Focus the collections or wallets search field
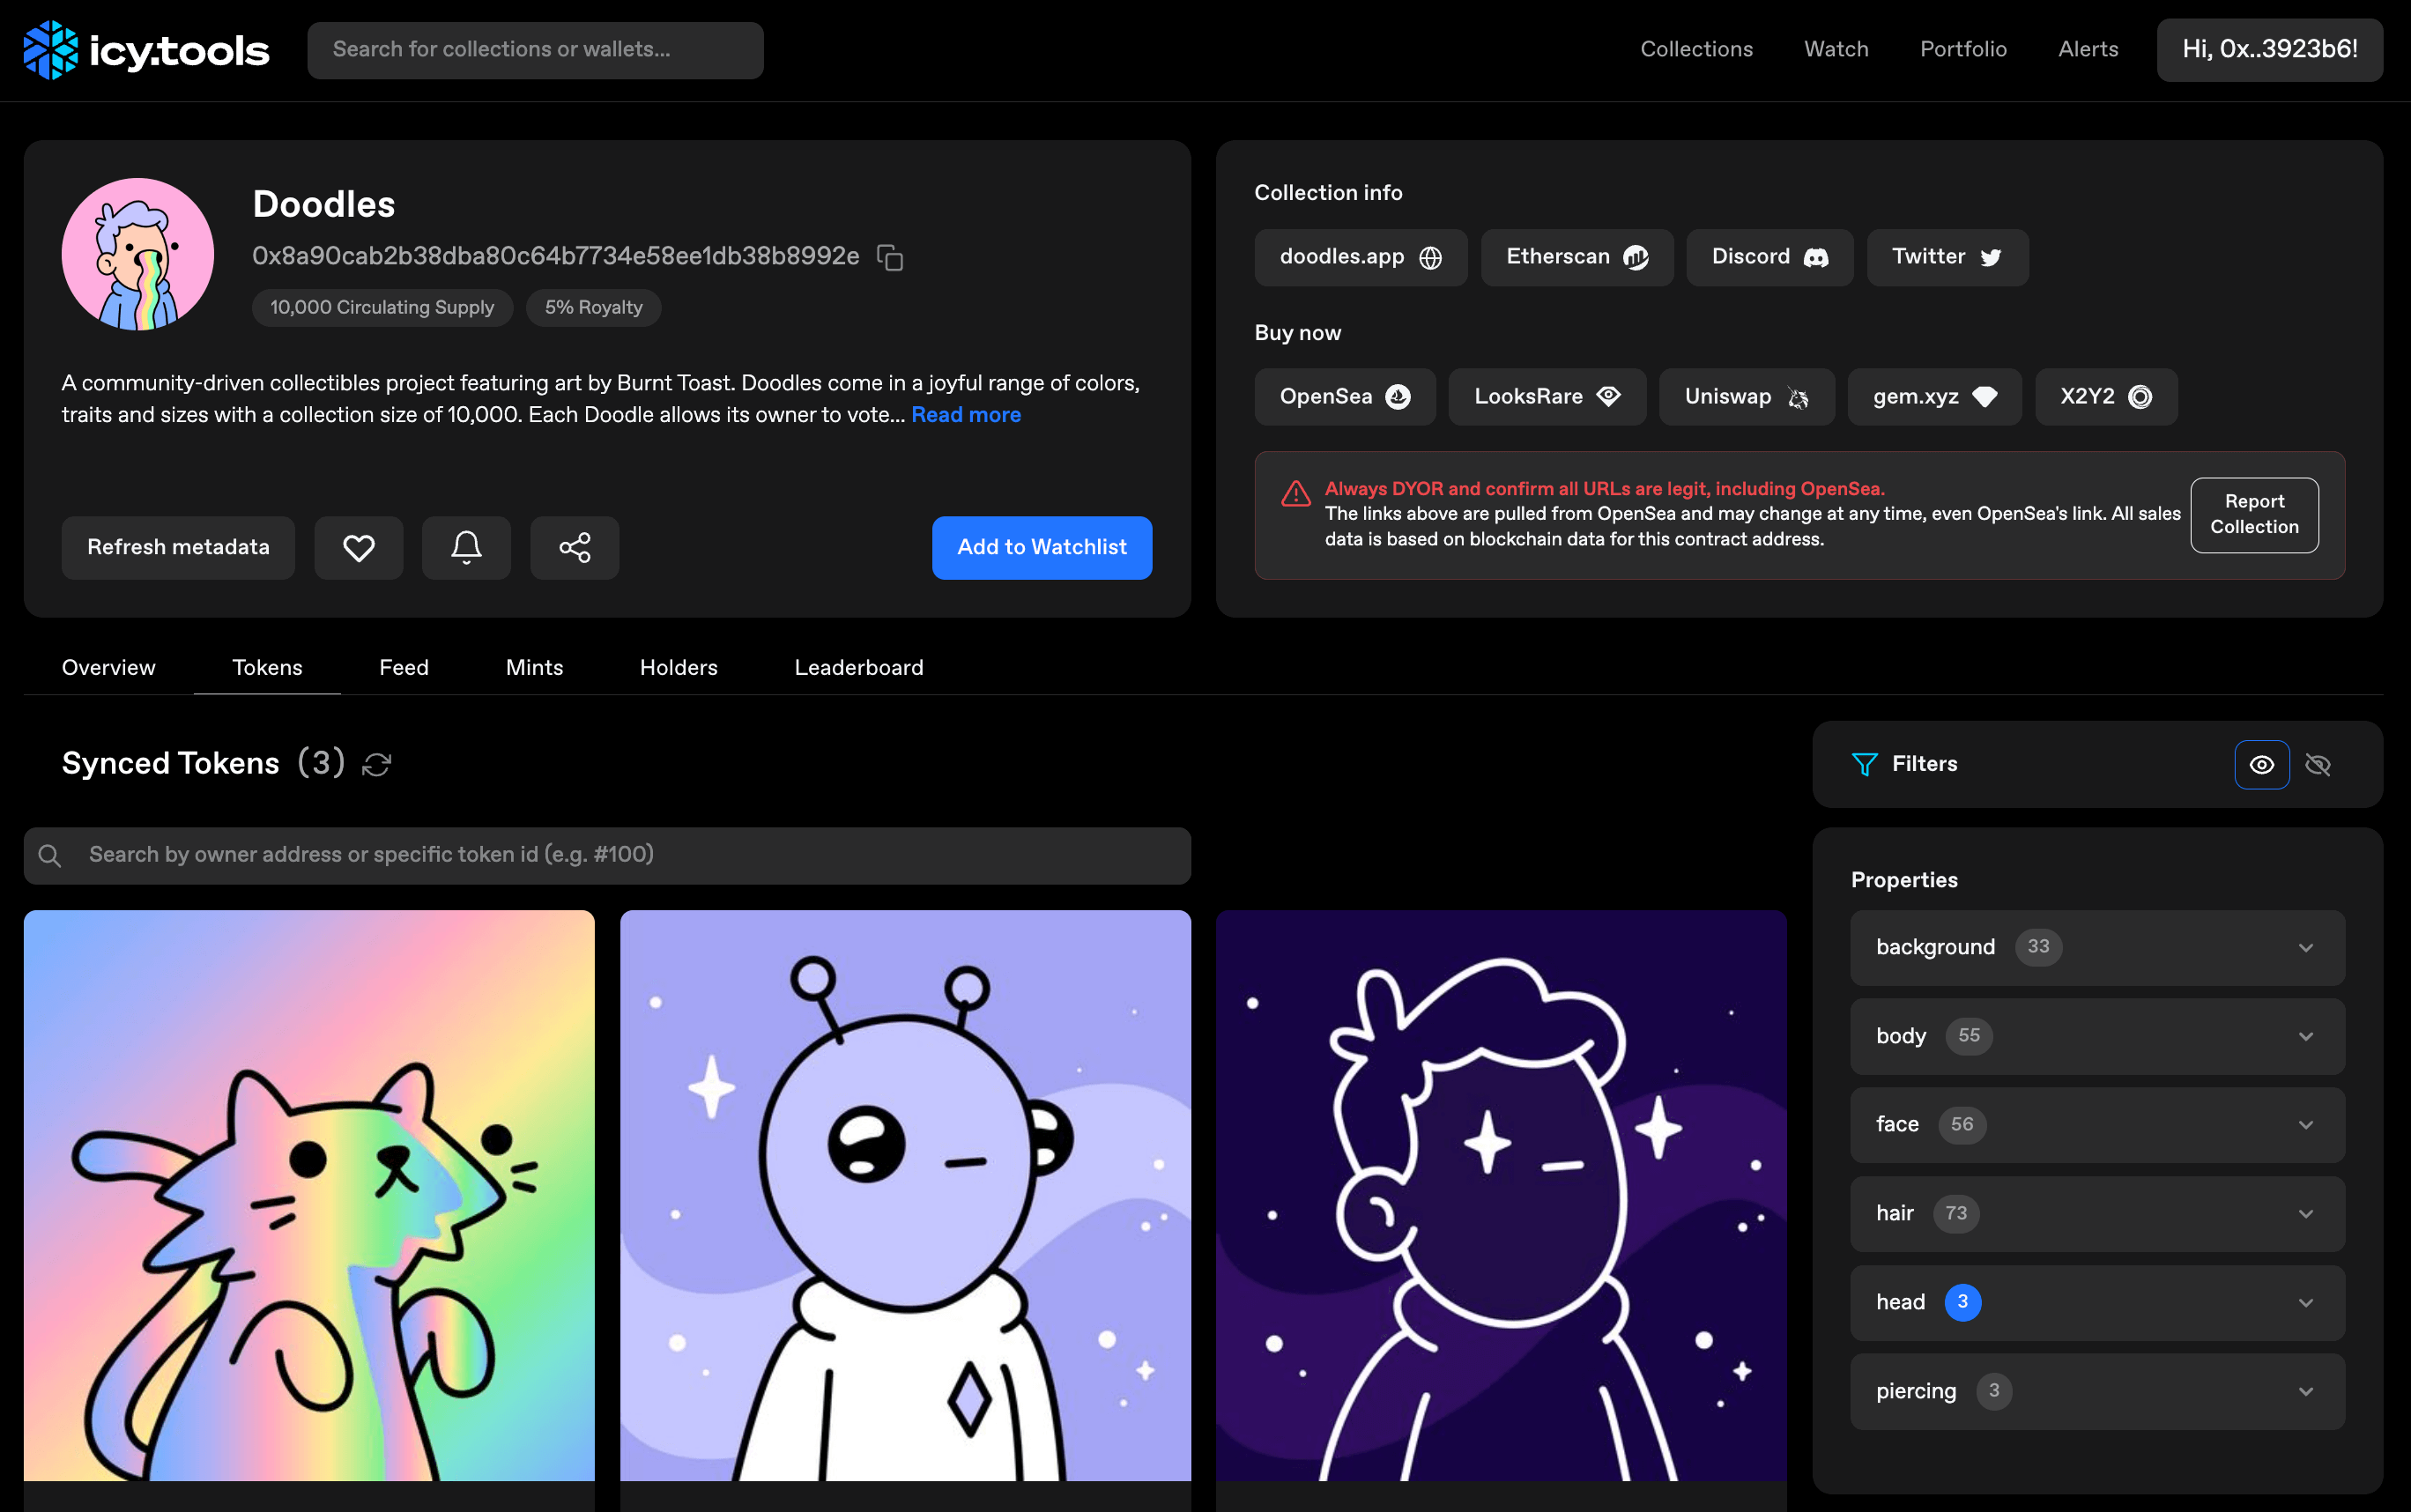The width and height of the screenshot is (2411, 1512). click(535, 50)
